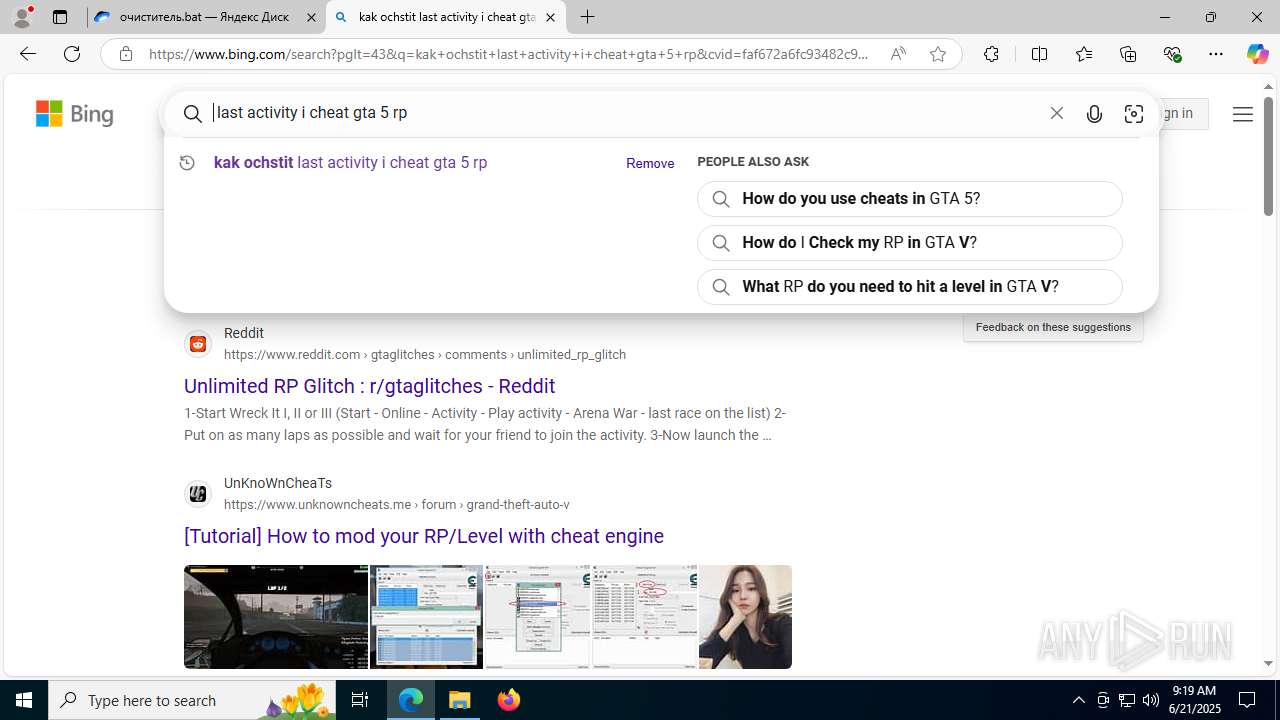Show hidden system tray icons
This screenshot has width=1280, height=720.
click(x=1078, y=700)
